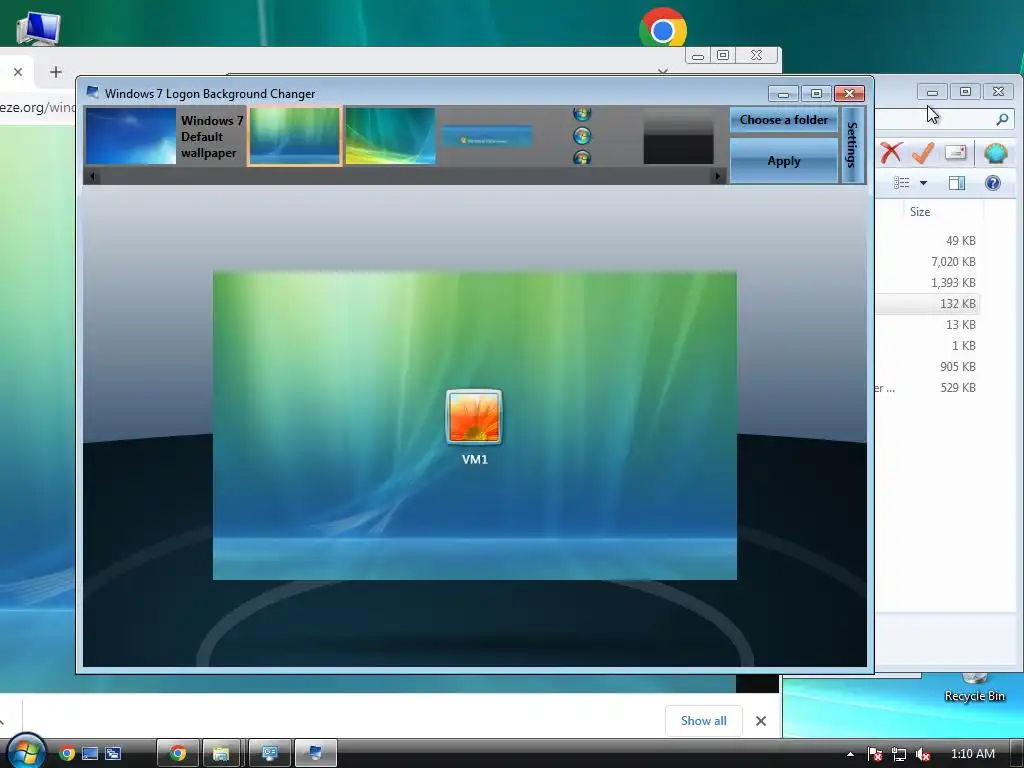The image size is (1024, 768).
Task: Dismiss the downloads bar with X
Action: (761, 721)
